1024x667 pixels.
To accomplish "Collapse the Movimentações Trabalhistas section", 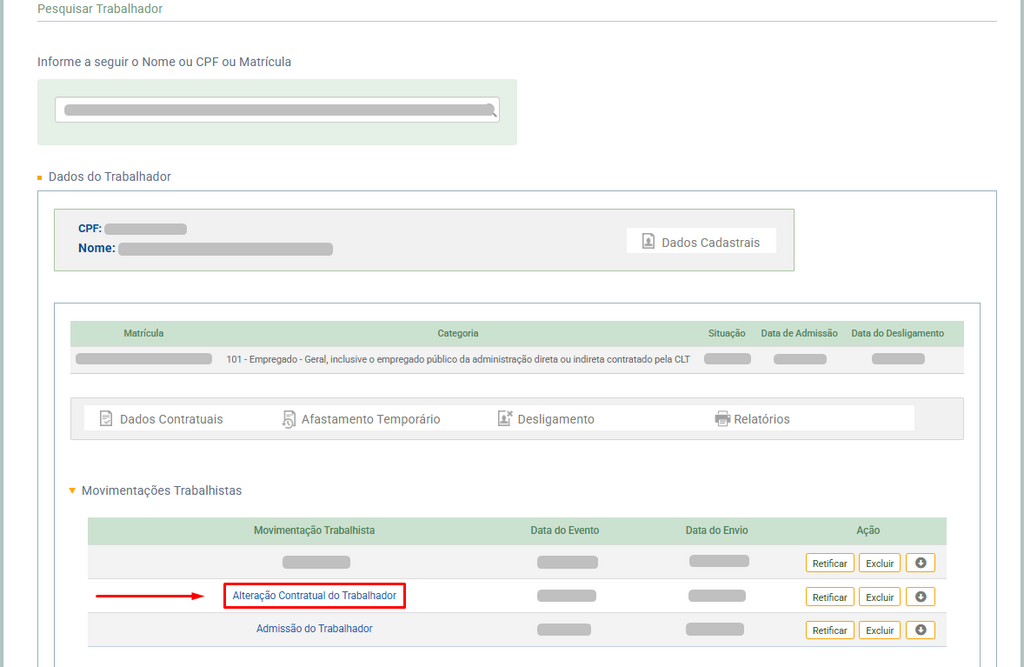I will click(72, 491).
